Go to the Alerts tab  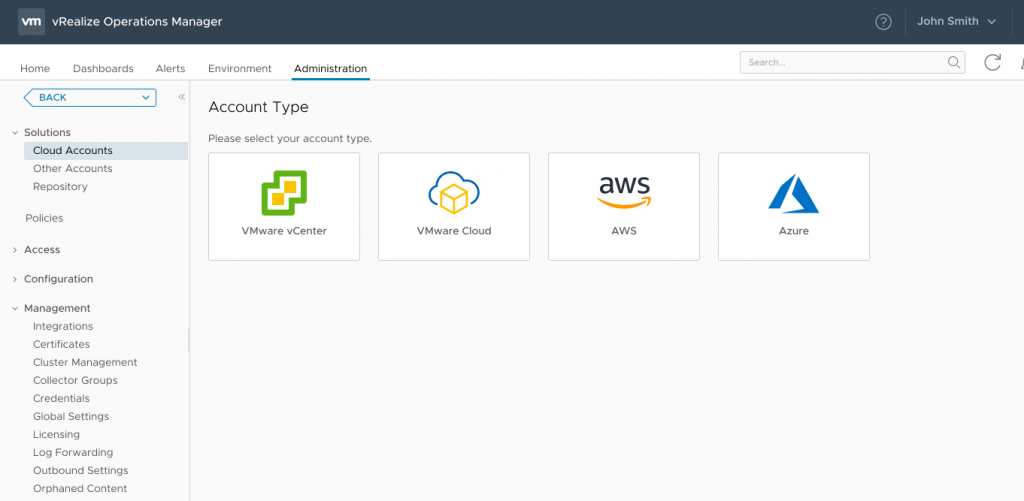coord(170,69)
